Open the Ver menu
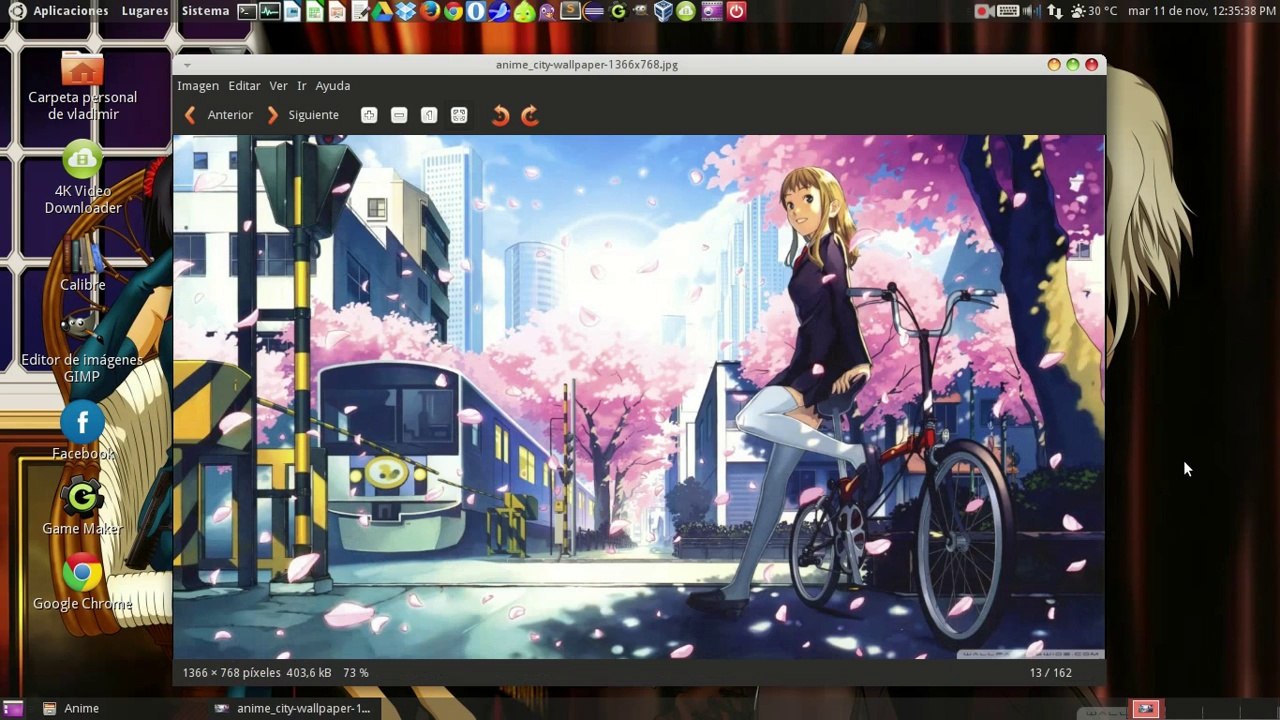This screenshot has width=1280, height=720. click(278, 86)
